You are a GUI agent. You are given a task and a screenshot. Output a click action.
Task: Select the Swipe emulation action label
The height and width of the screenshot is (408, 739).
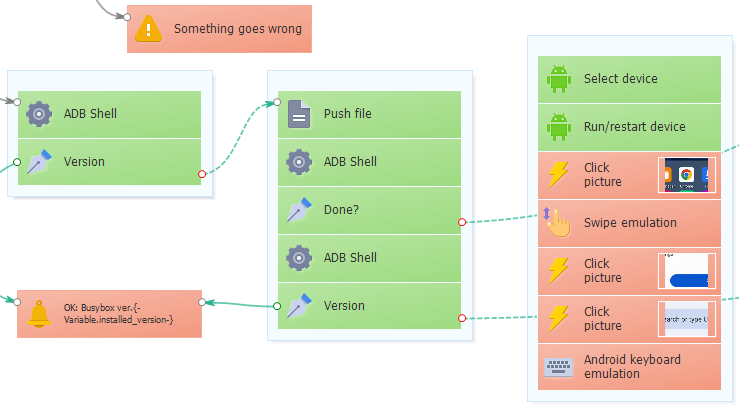click(630, 223)
